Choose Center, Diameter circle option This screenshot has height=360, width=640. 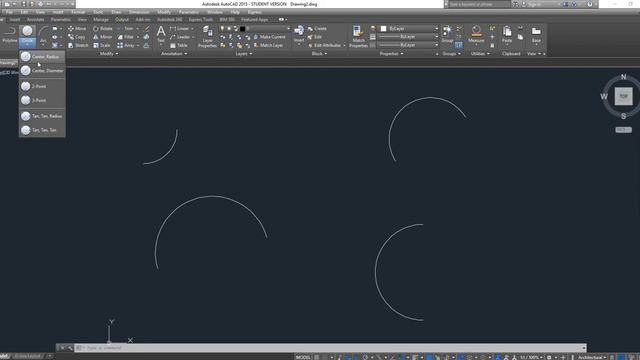point(42,71)
